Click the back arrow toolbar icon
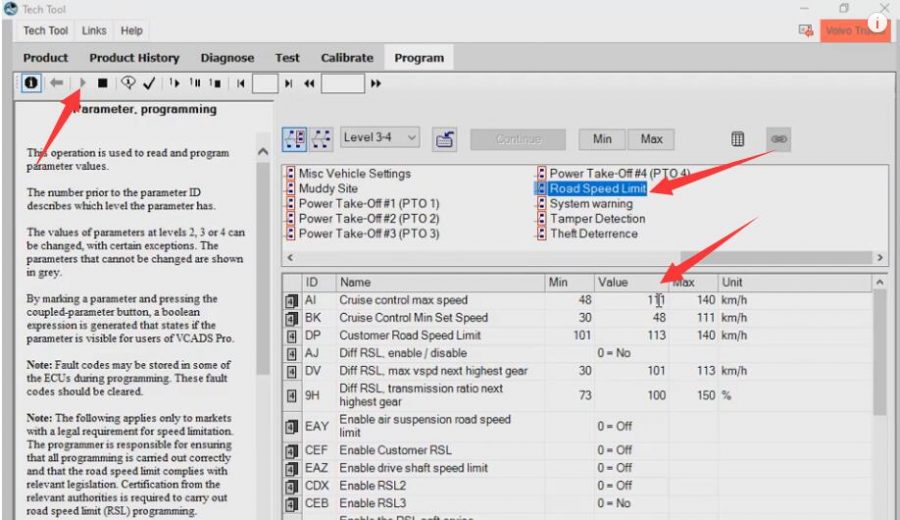Image resolution: width=900 pixels, height=520 pixels. coord(56,83)
